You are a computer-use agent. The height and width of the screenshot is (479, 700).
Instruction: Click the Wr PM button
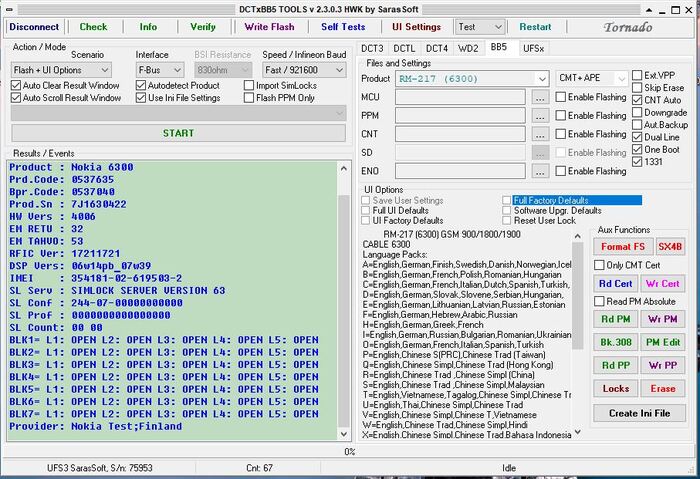(662, 319)
